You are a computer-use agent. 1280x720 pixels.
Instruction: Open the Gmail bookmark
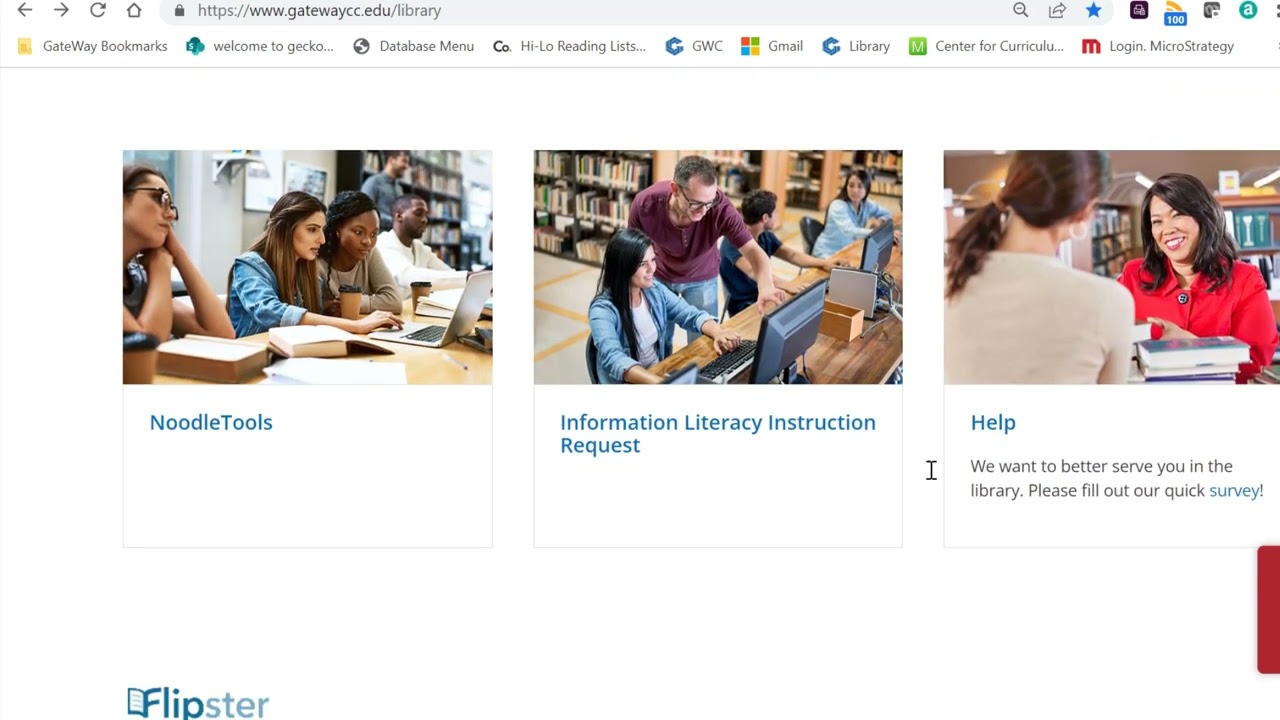click(x=772, y=46)
